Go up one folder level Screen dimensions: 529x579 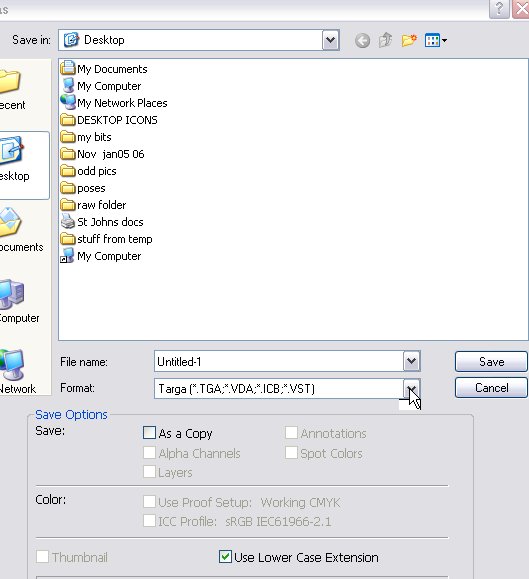coord(385,40)
